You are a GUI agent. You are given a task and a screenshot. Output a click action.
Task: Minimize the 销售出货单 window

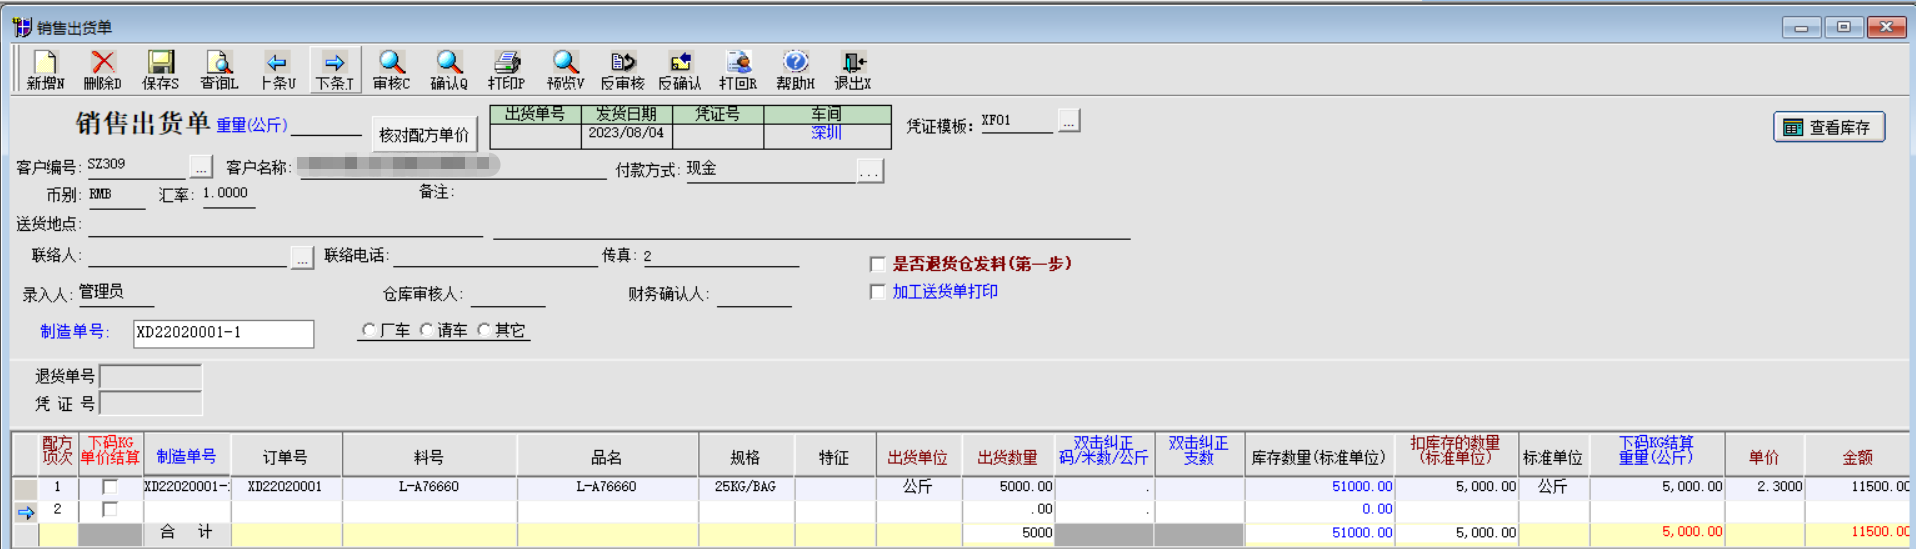click(x=1801, y=27)
